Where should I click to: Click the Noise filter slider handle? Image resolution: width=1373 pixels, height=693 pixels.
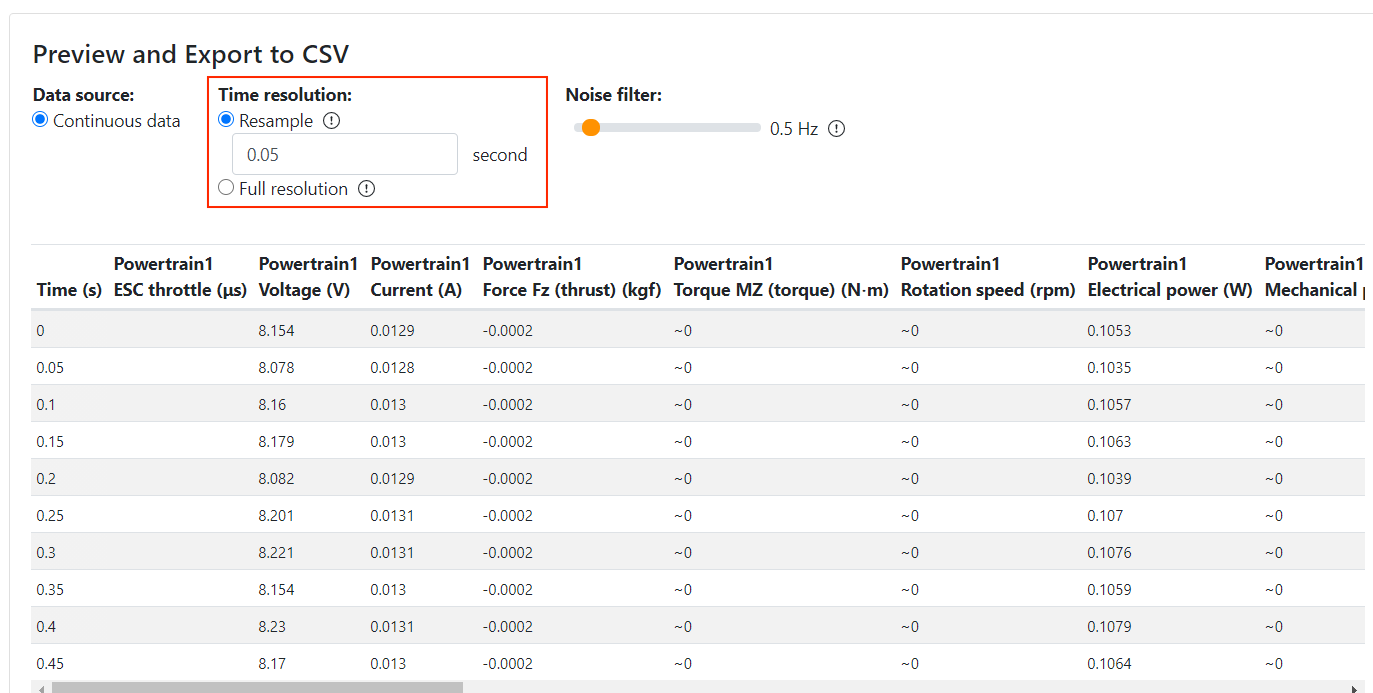[x=591, y=128]
